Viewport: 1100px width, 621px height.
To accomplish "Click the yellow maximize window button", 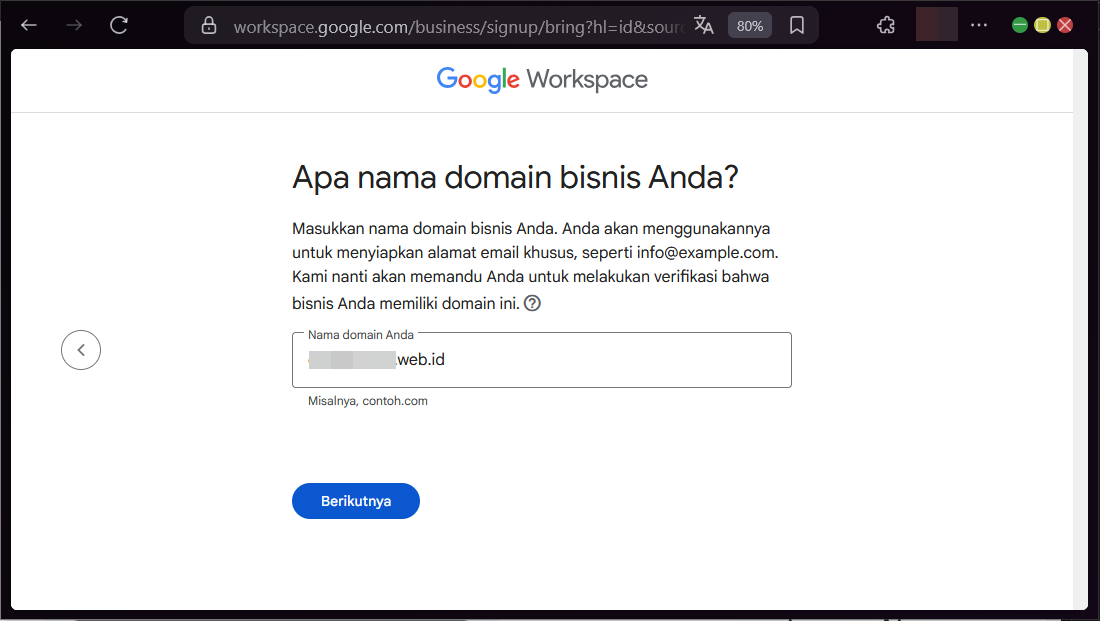I will point(1042,25).
